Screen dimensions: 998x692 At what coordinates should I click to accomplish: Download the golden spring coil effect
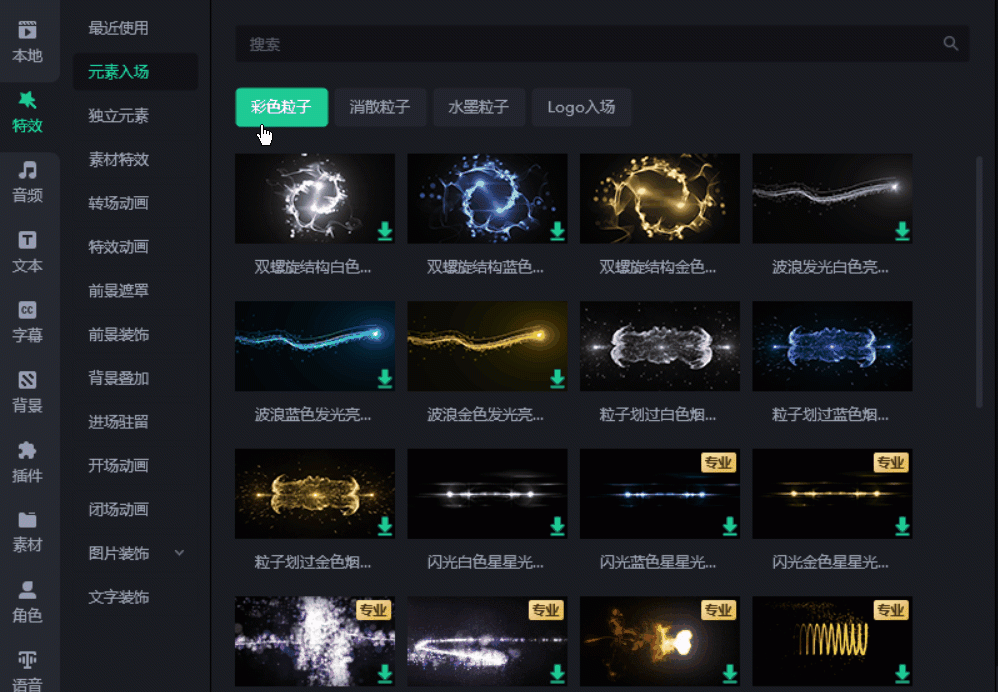(902, 673)
